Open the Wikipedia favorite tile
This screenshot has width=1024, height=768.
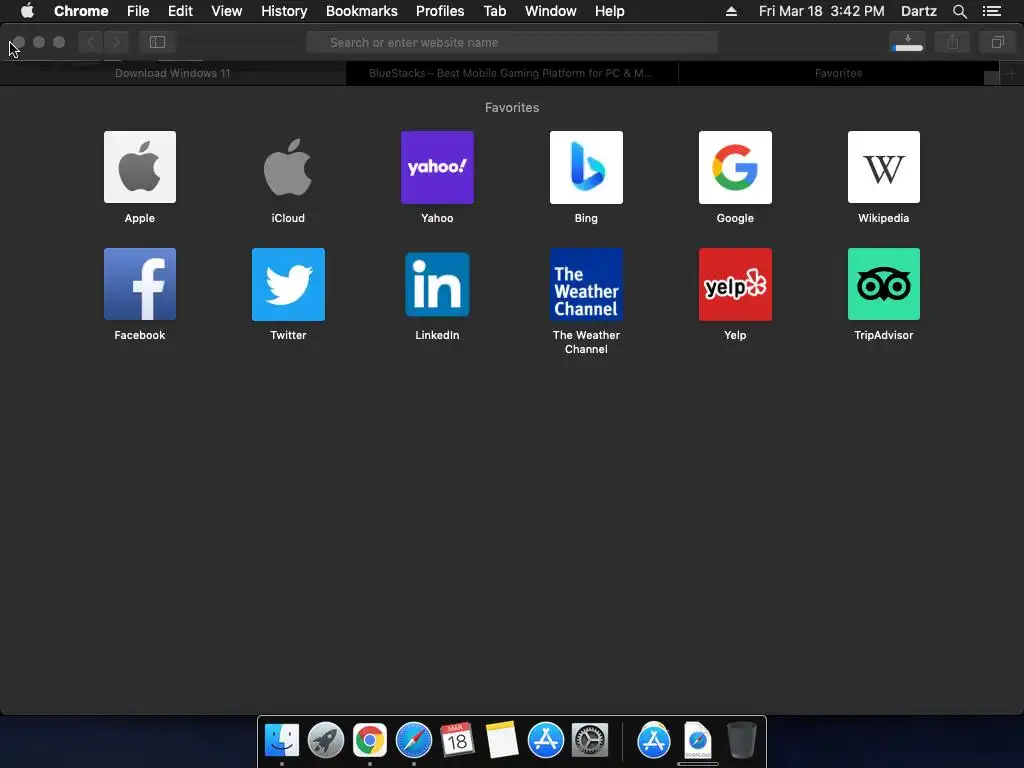coord(884,167)
